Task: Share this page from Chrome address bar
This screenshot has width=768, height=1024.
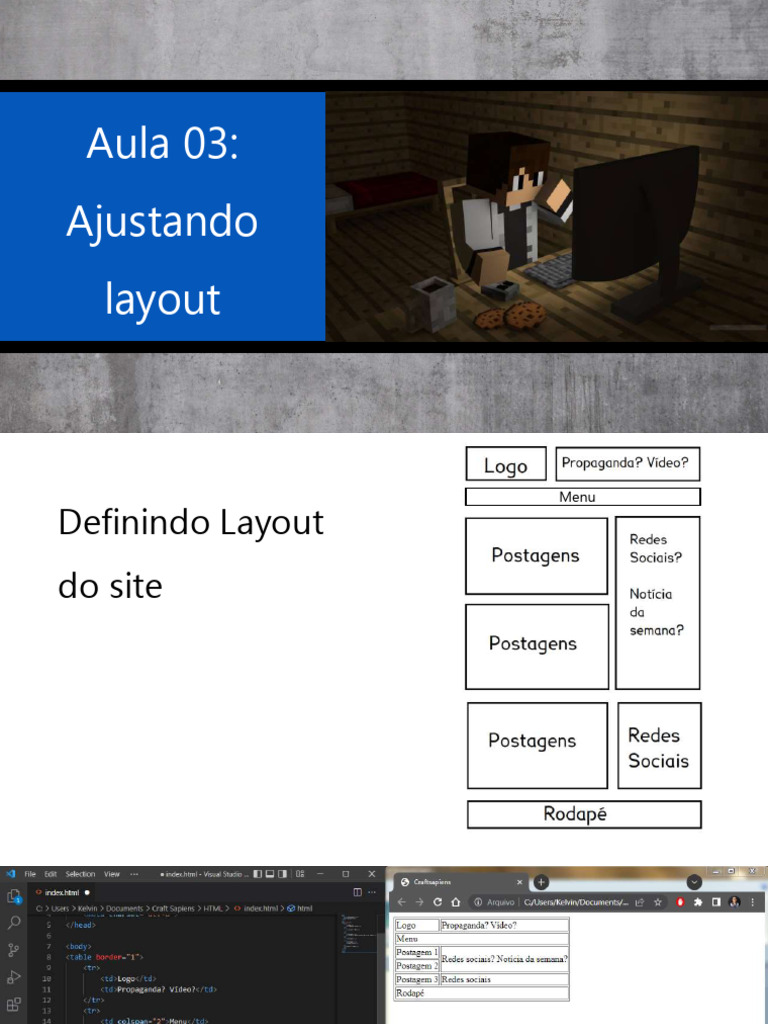Action: coord(640,902)
